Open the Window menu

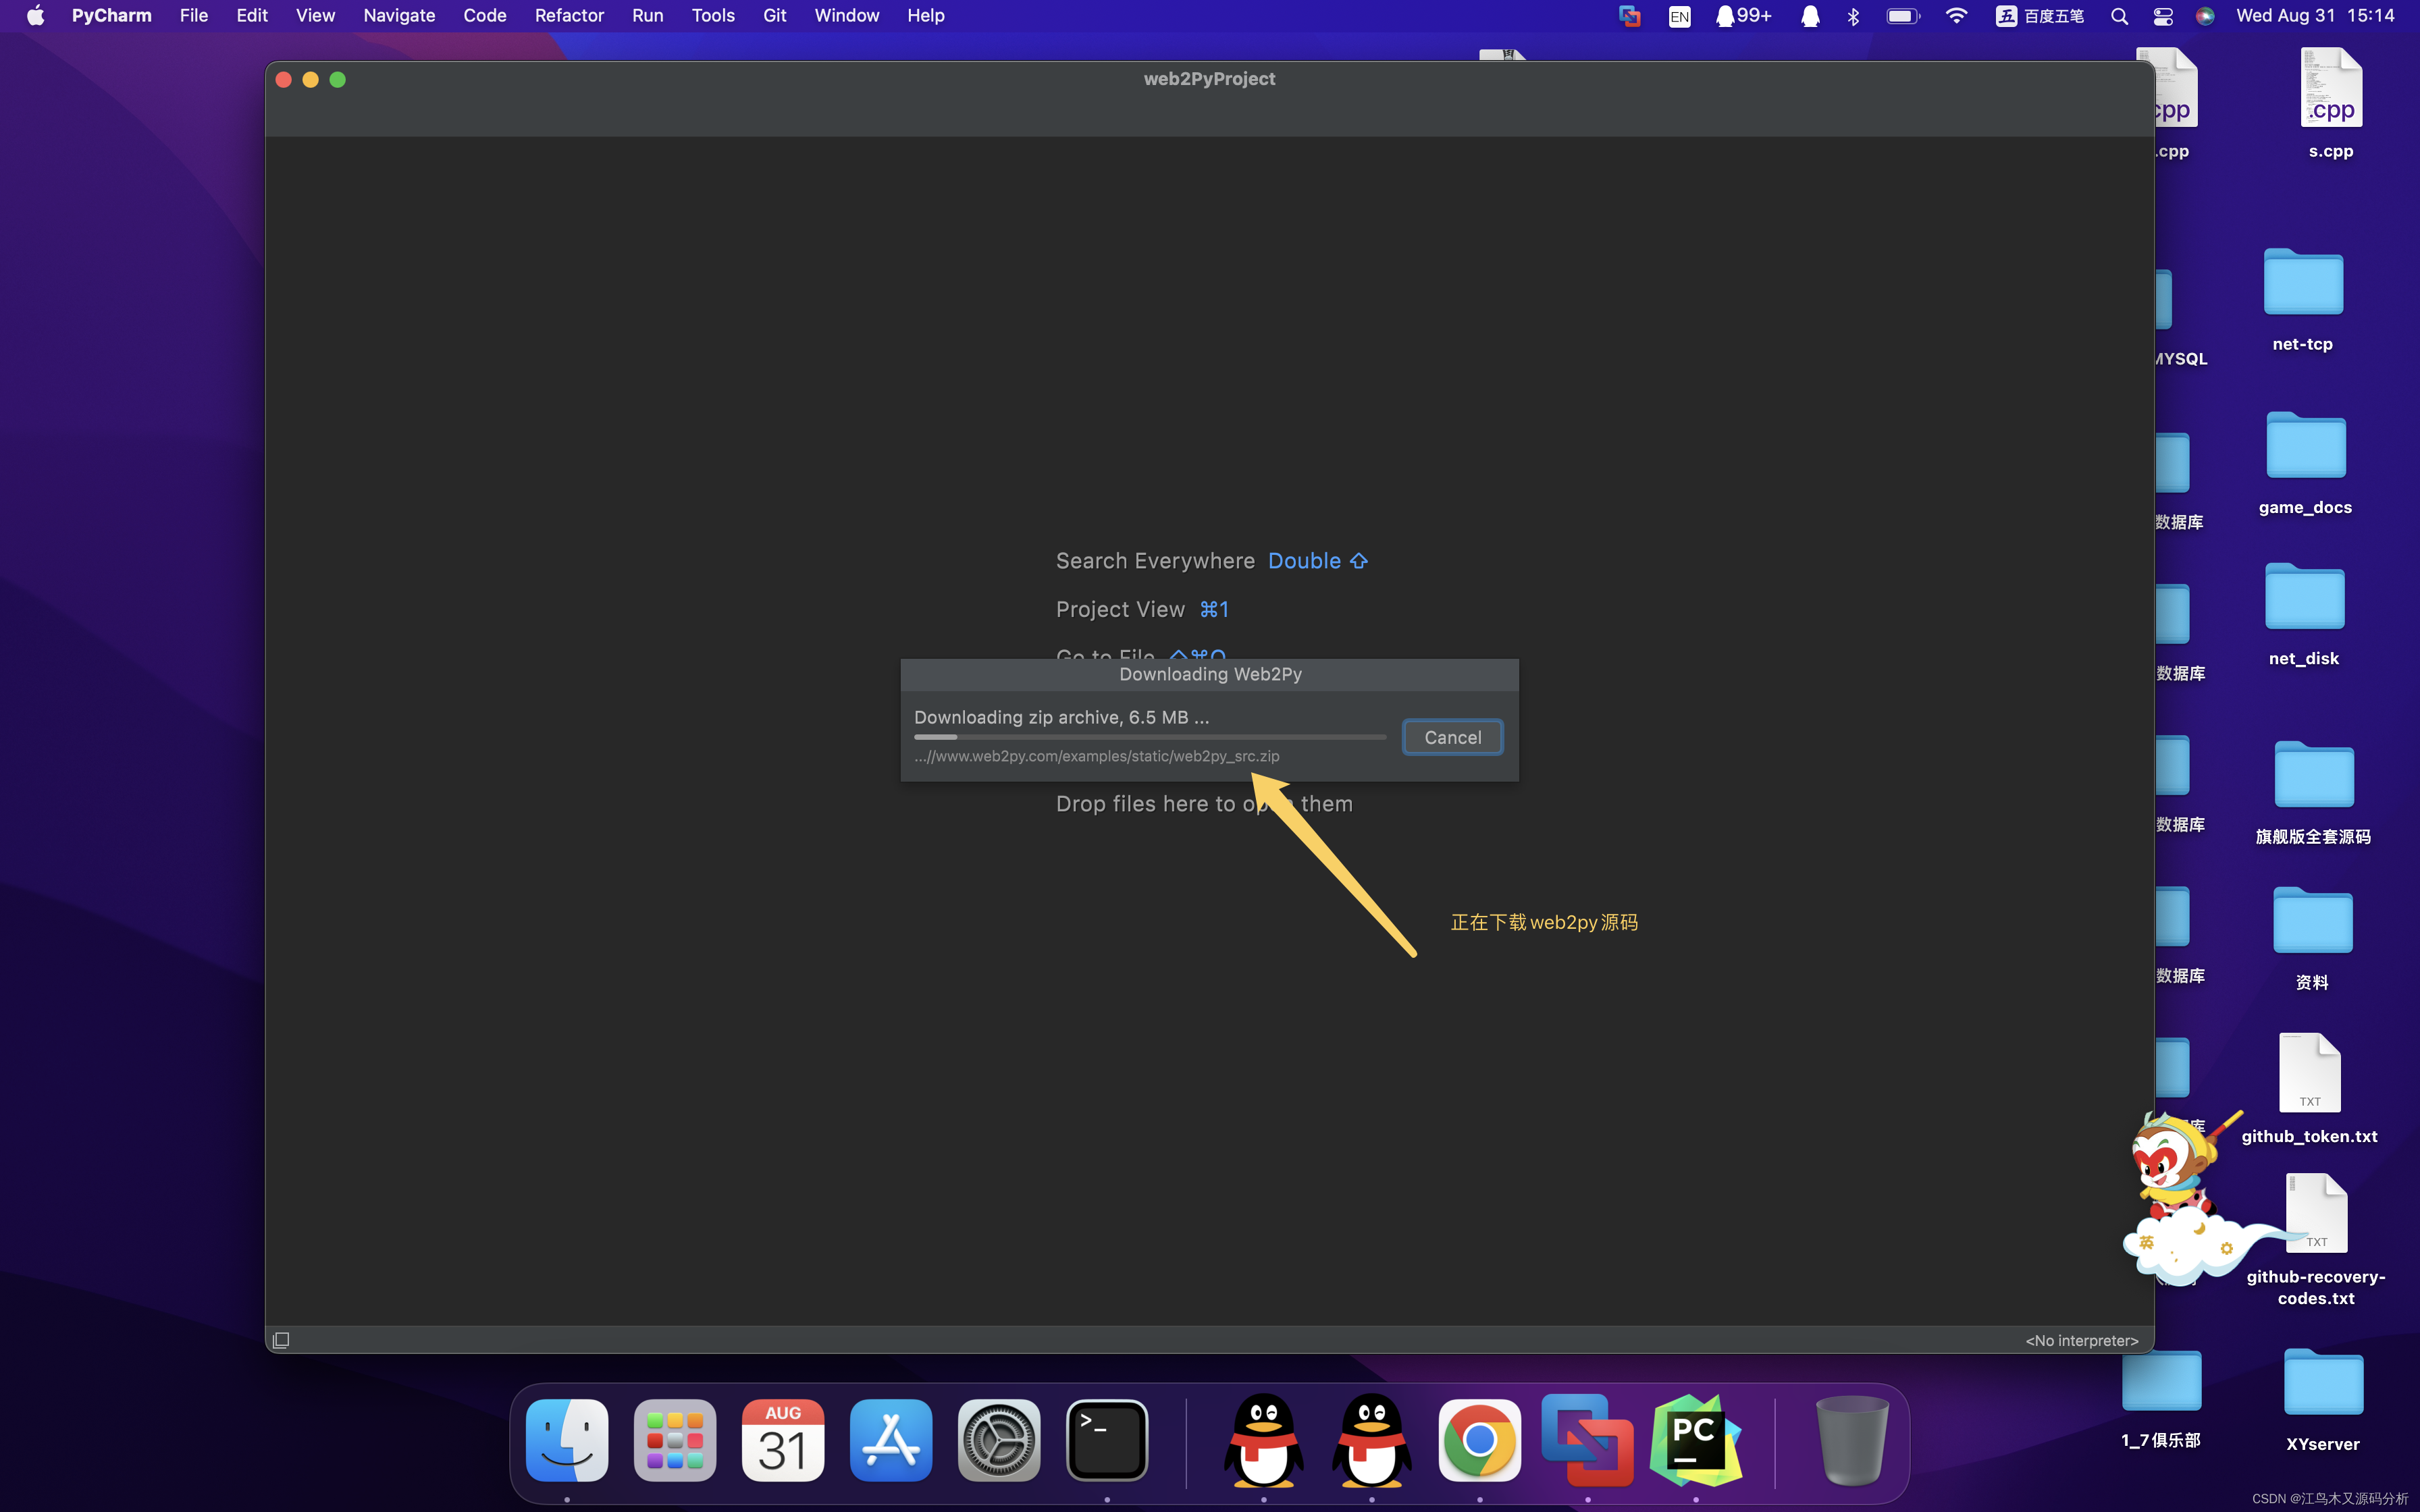846,15
